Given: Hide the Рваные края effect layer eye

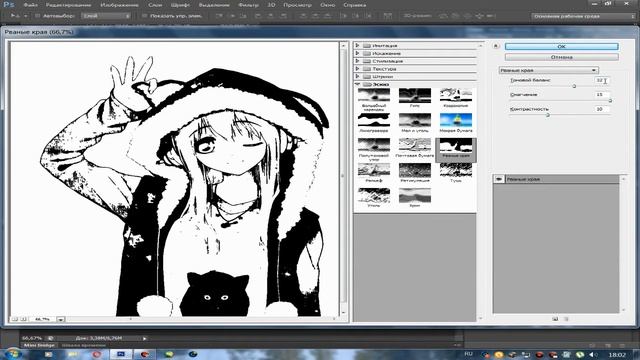Looking at the screenshot, I should click(x=499, y=179).
